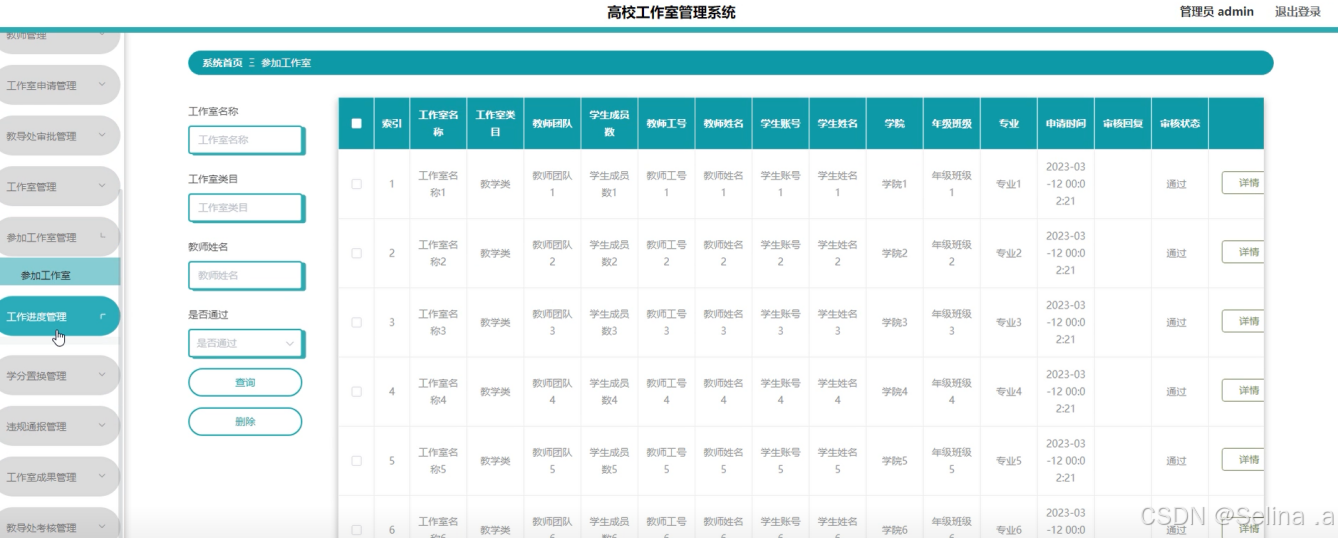
Task: Click the cell 专业5
Action: [1008, 461]
